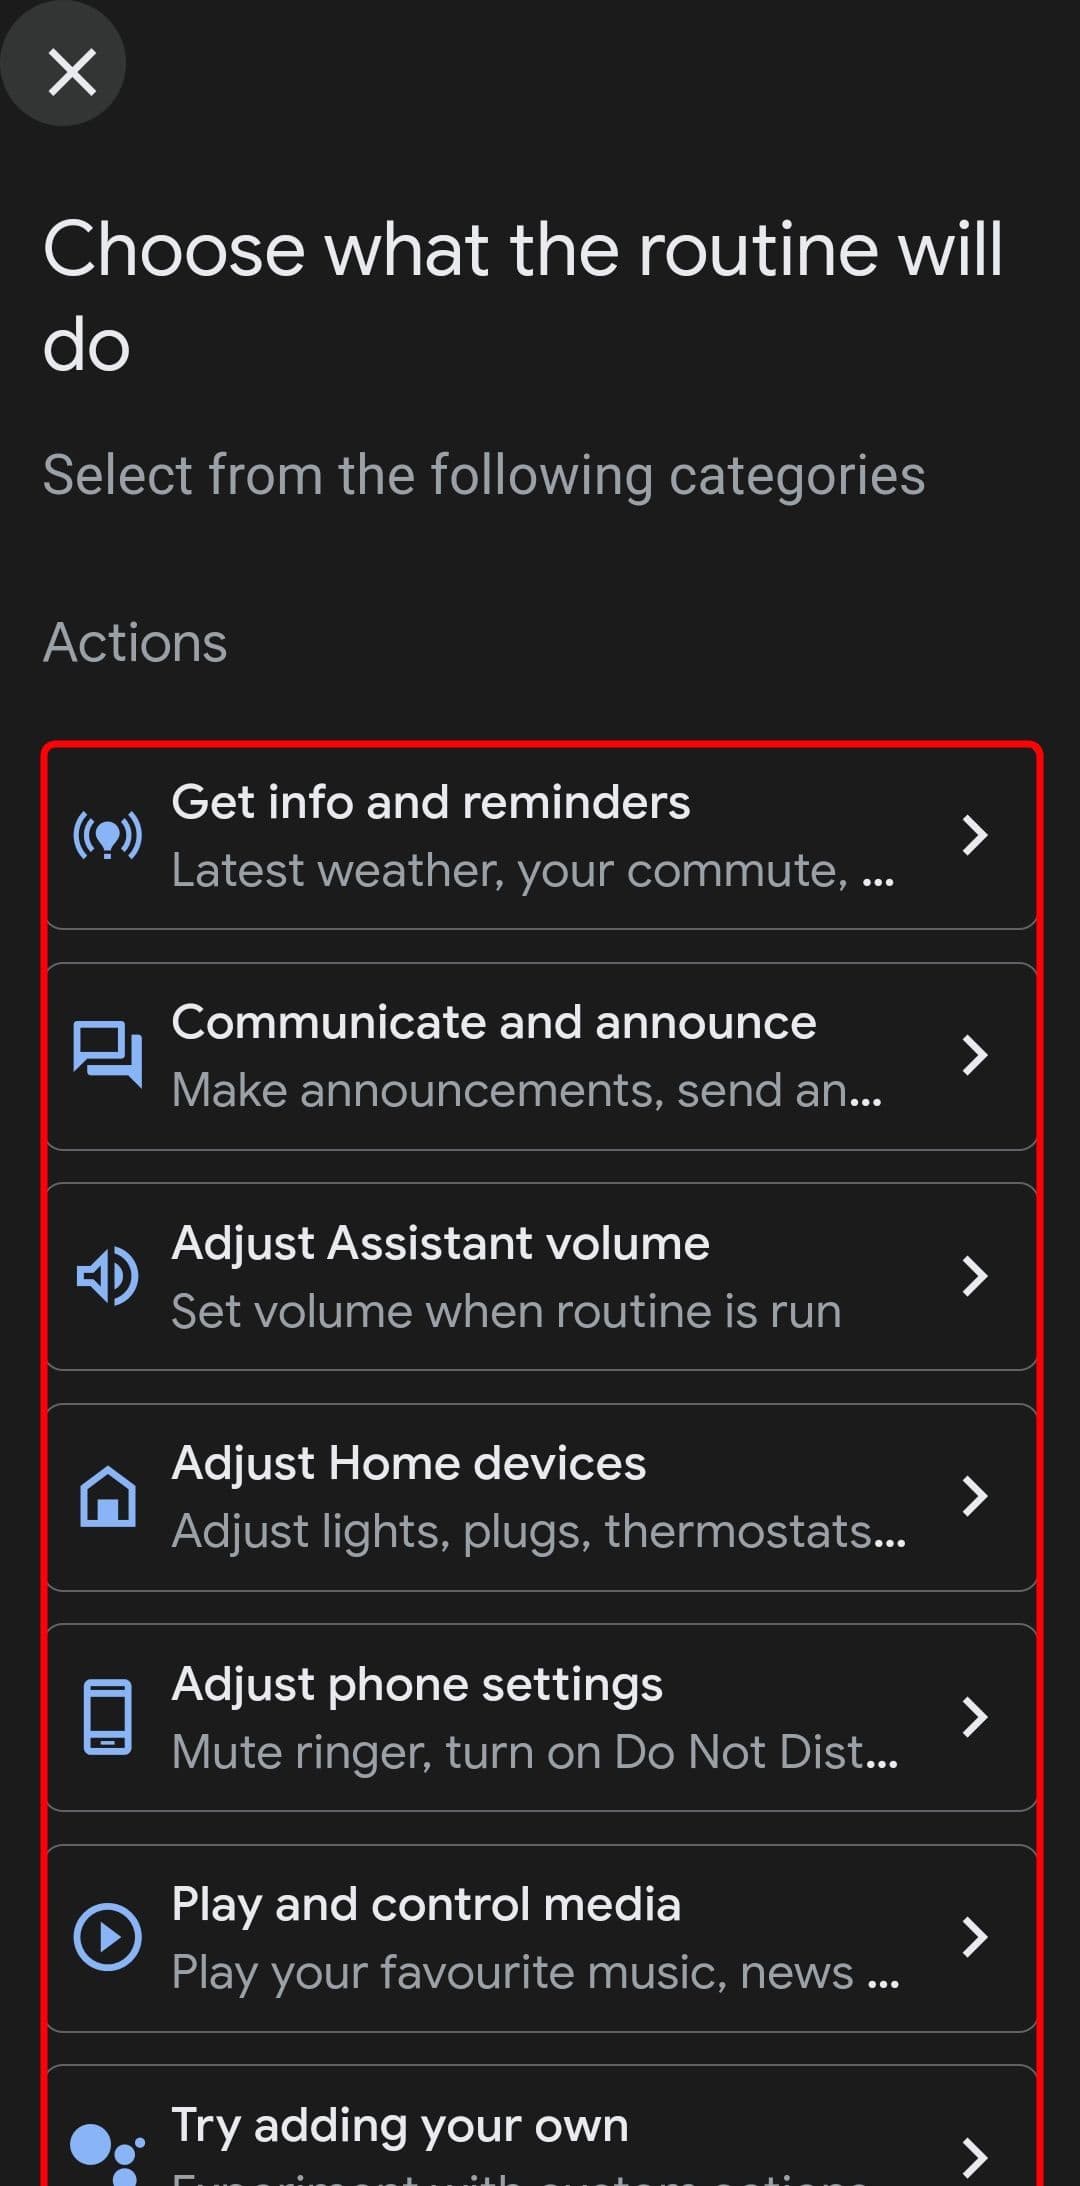This screenshot has height=2186, width=1080.
Task: Tap the broadcast icon for info and reminders
Action: tap(107, 836)
